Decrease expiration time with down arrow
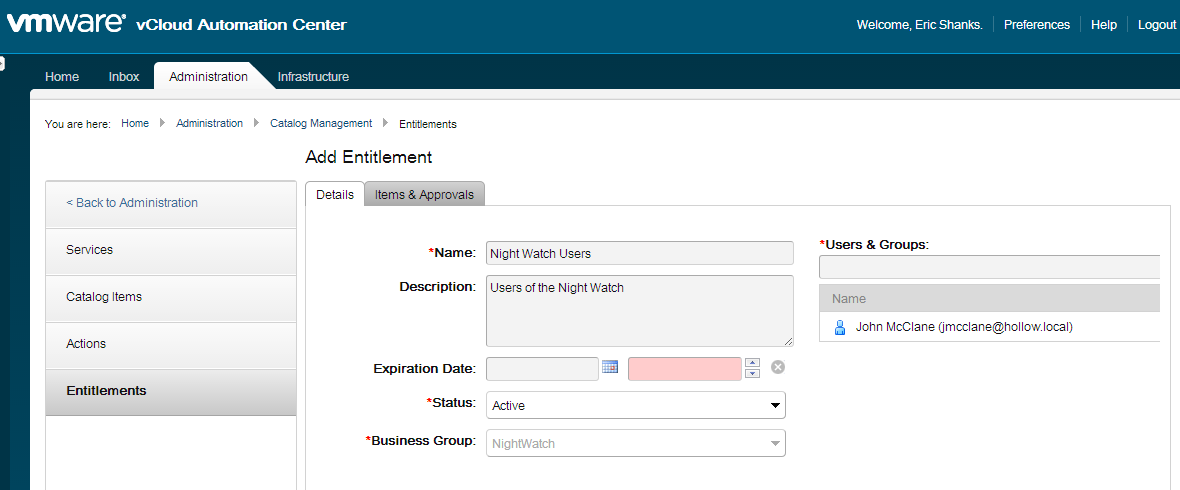 [x=753, y=374]
